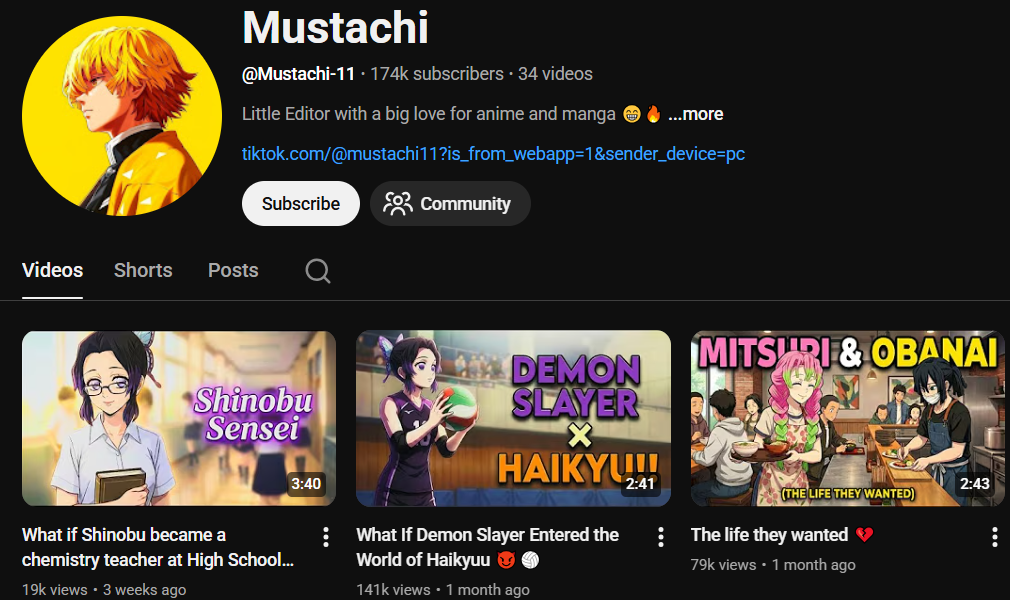This screenshot has width=1010, height=600.
Task: Open title 'What if Shinobu became a chemistry teacher'
Action: [x=158, y=547]
